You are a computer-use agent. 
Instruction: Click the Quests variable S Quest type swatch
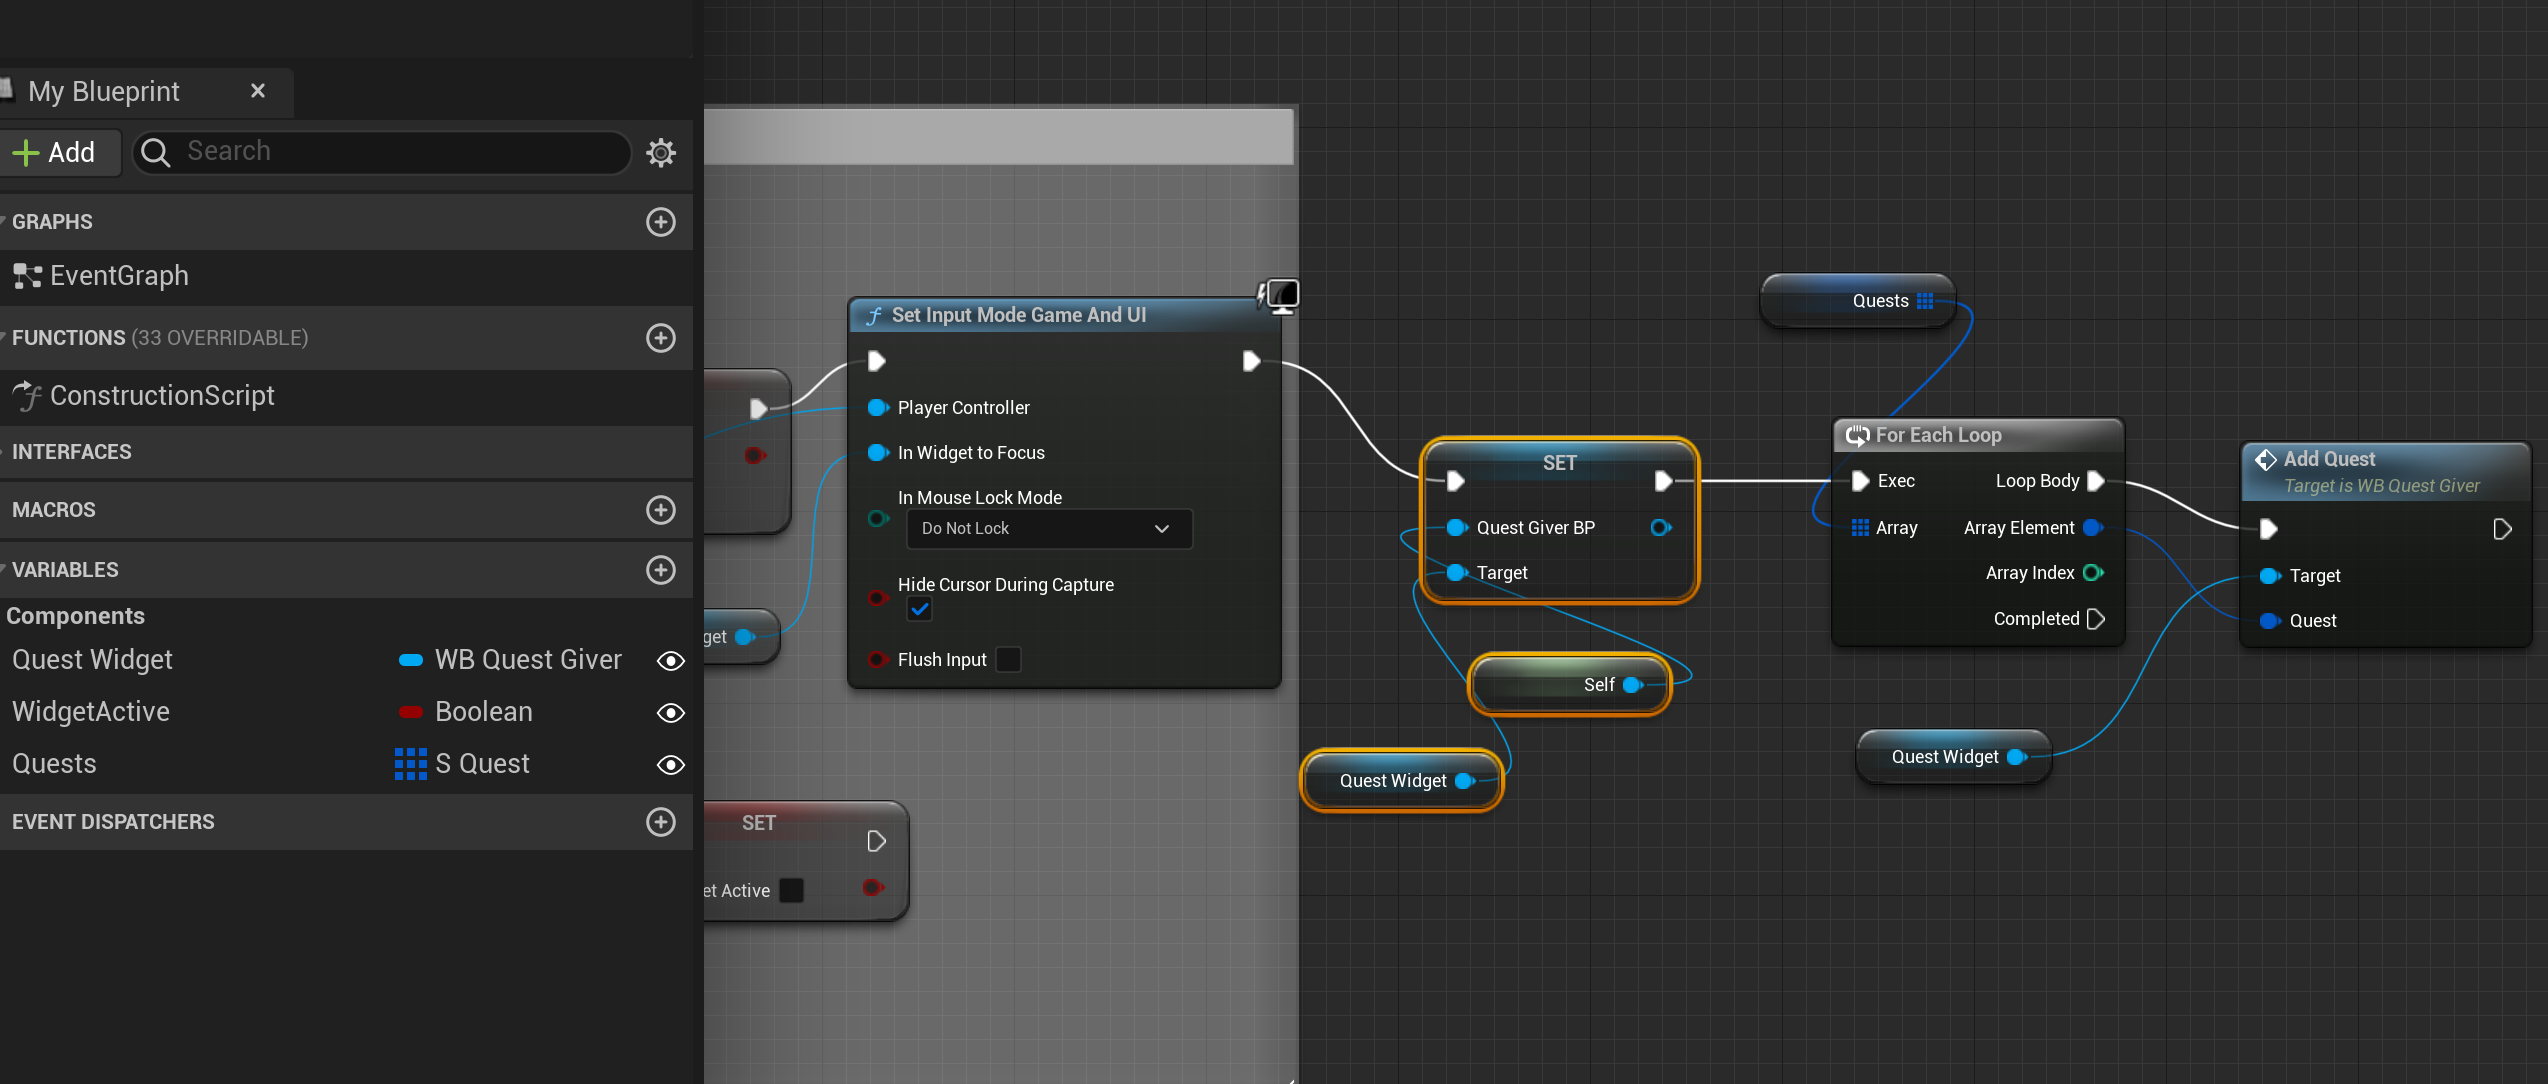pyautogui.click(x=410, y=764)
